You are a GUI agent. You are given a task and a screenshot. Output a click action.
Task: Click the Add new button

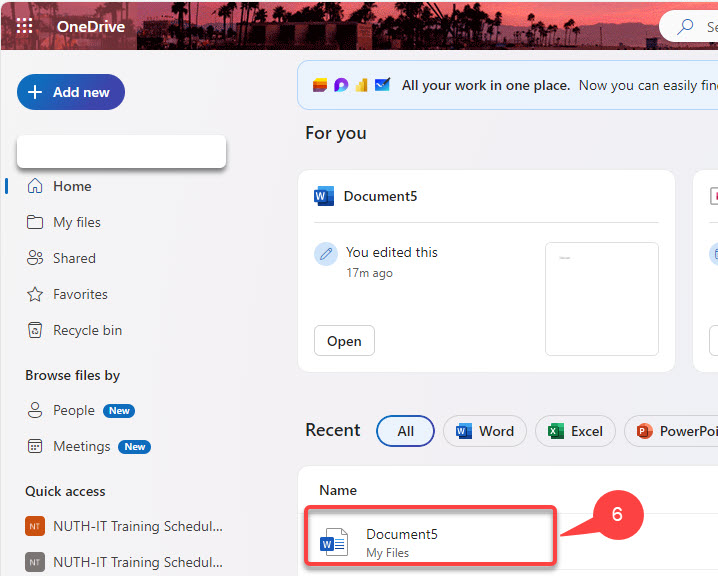pos(71,92)
